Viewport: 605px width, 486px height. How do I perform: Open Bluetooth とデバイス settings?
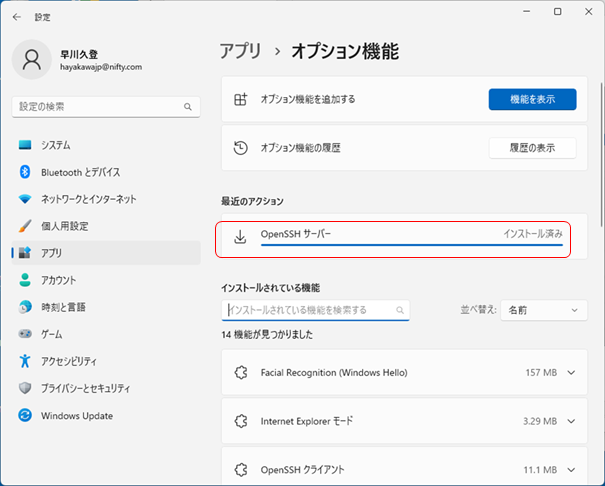[x=80, y=172]
